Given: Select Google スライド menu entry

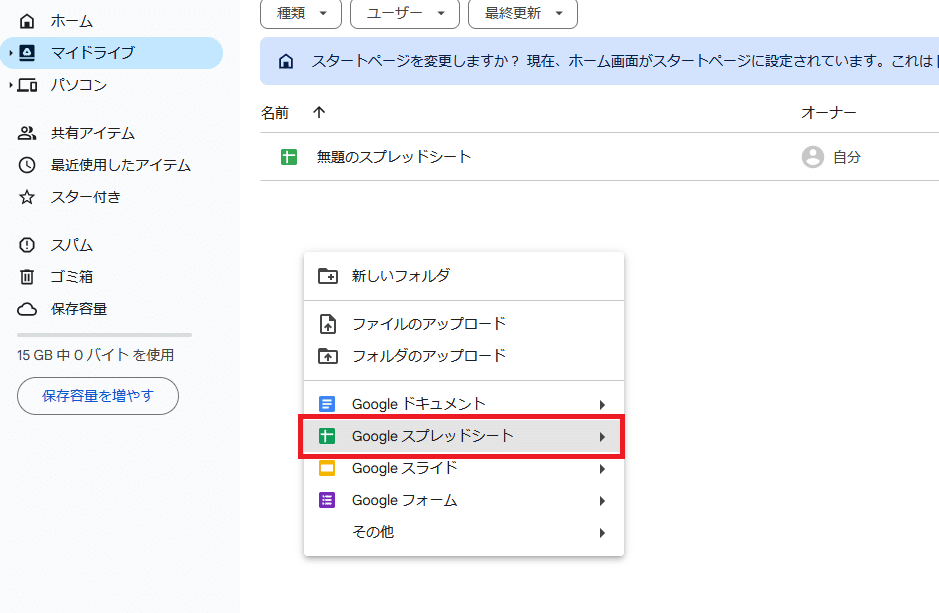Looking at the screenshot, I should (464, 468).
